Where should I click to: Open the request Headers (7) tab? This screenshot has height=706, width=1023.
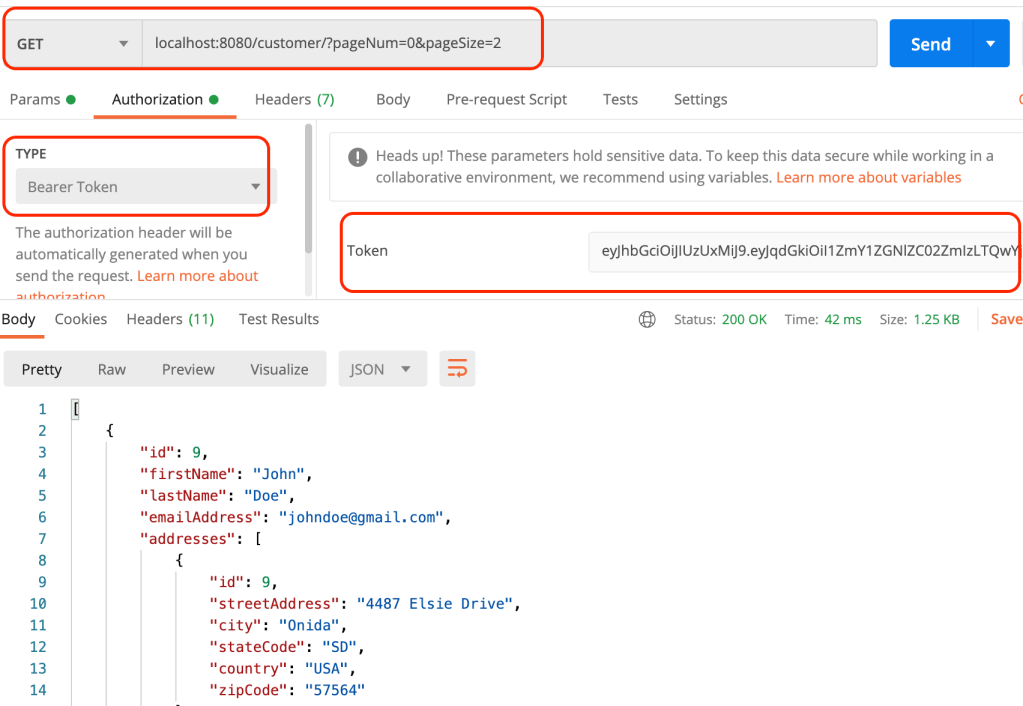tap(294, 99)
